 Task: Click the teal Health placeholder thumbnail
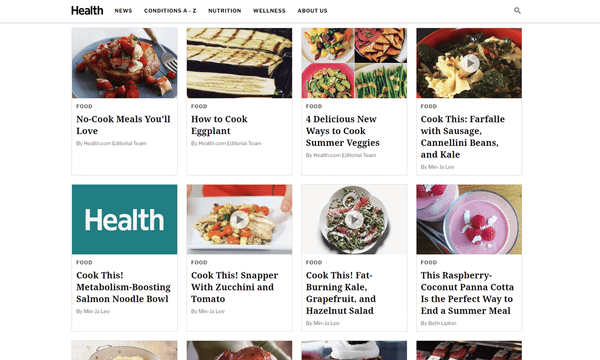(x=124, y=219)
